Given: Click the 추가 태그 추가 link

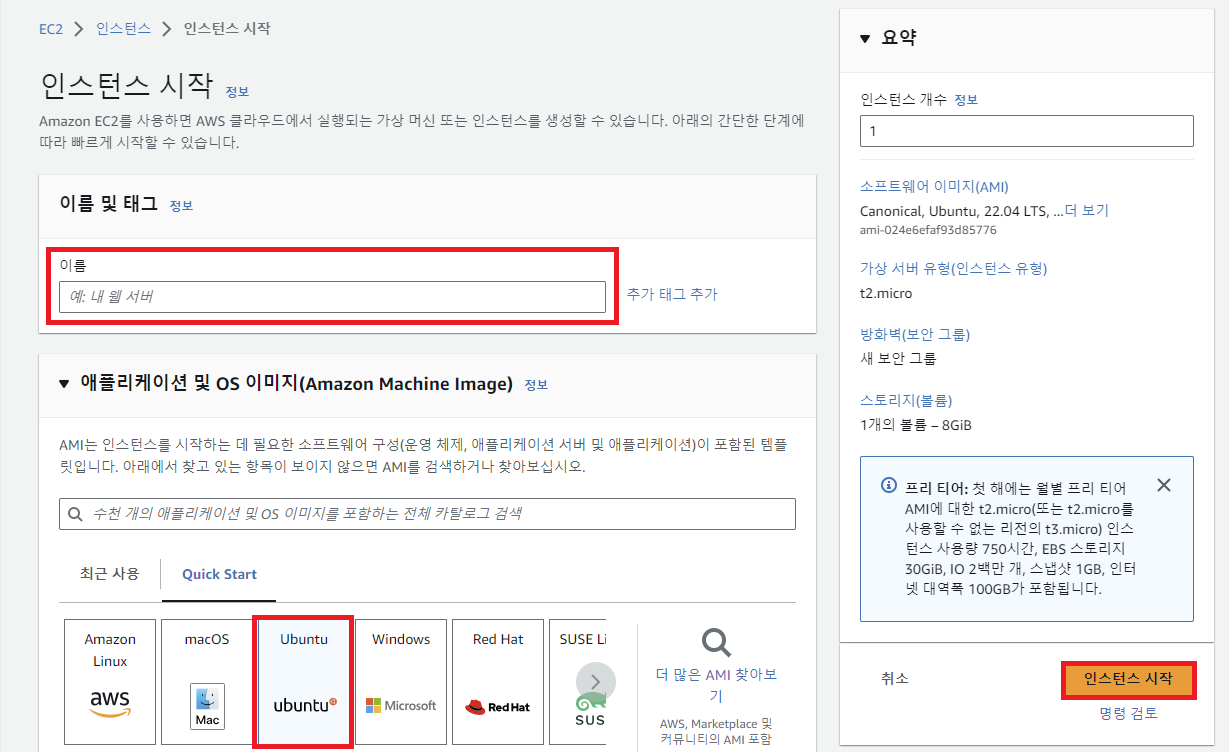Looking at the screenshot, I should click(x=672, y=294).
